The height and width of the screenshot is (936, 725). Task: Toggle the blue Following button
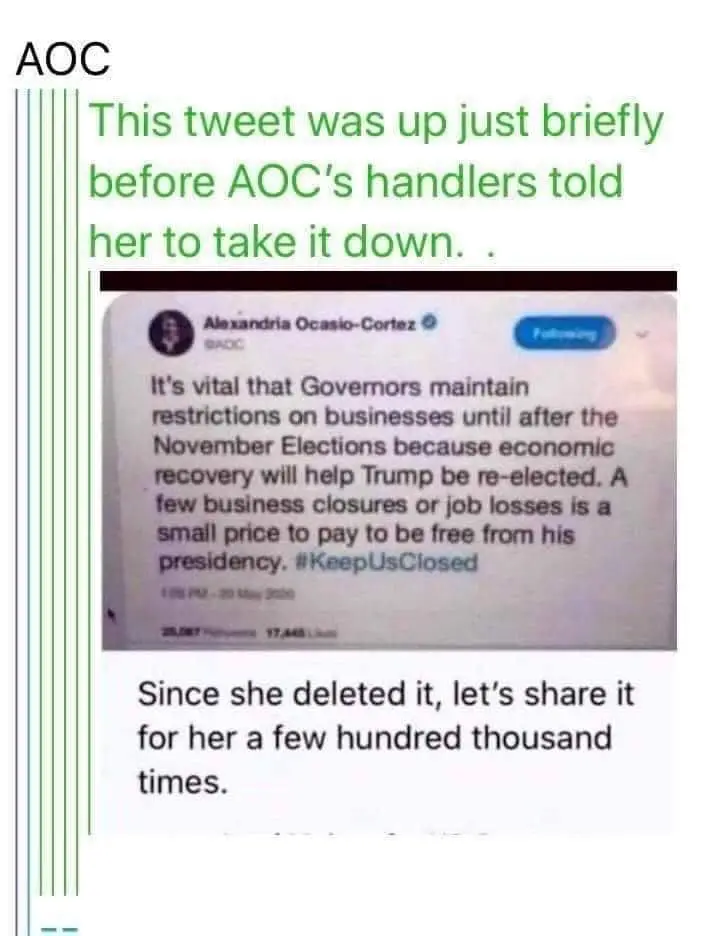tap(567, 334)
